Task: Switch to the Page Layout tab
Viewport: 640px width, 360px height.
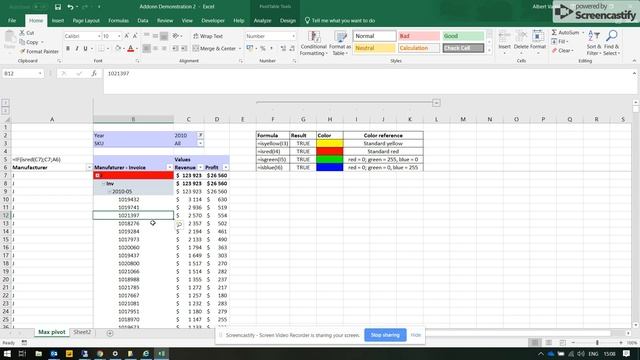Action: coord(86,20)
